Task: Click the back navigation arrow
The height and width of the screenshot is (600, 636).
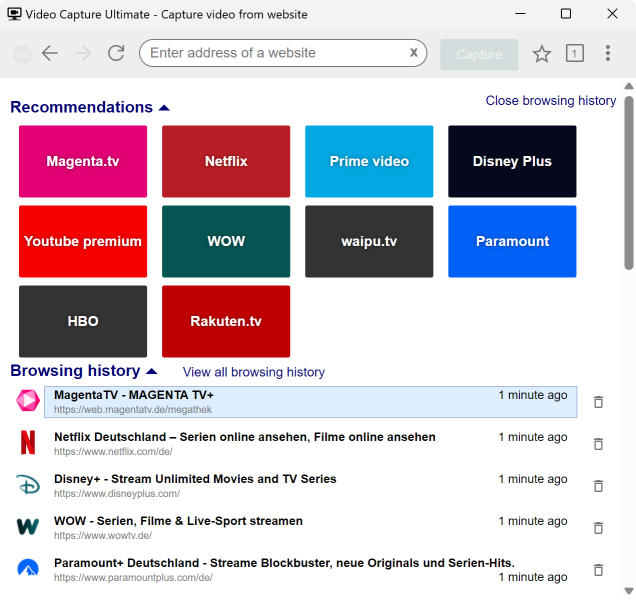Action: coord(50,54)
